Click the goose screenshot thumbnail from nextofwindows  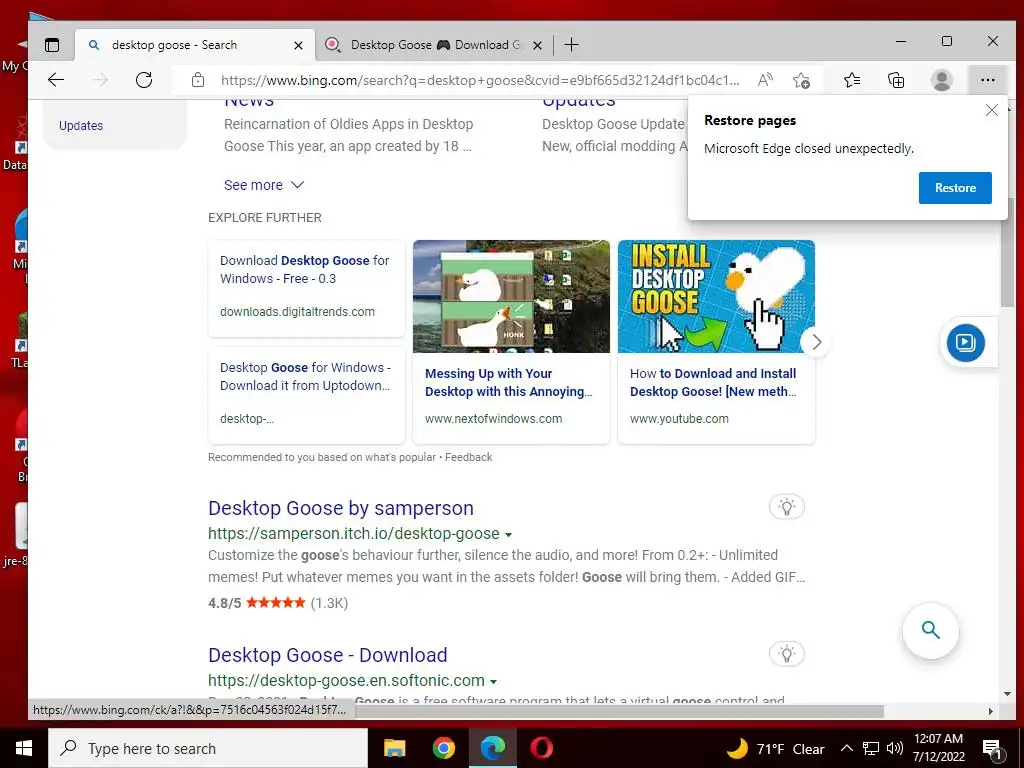tap(511, 296)
